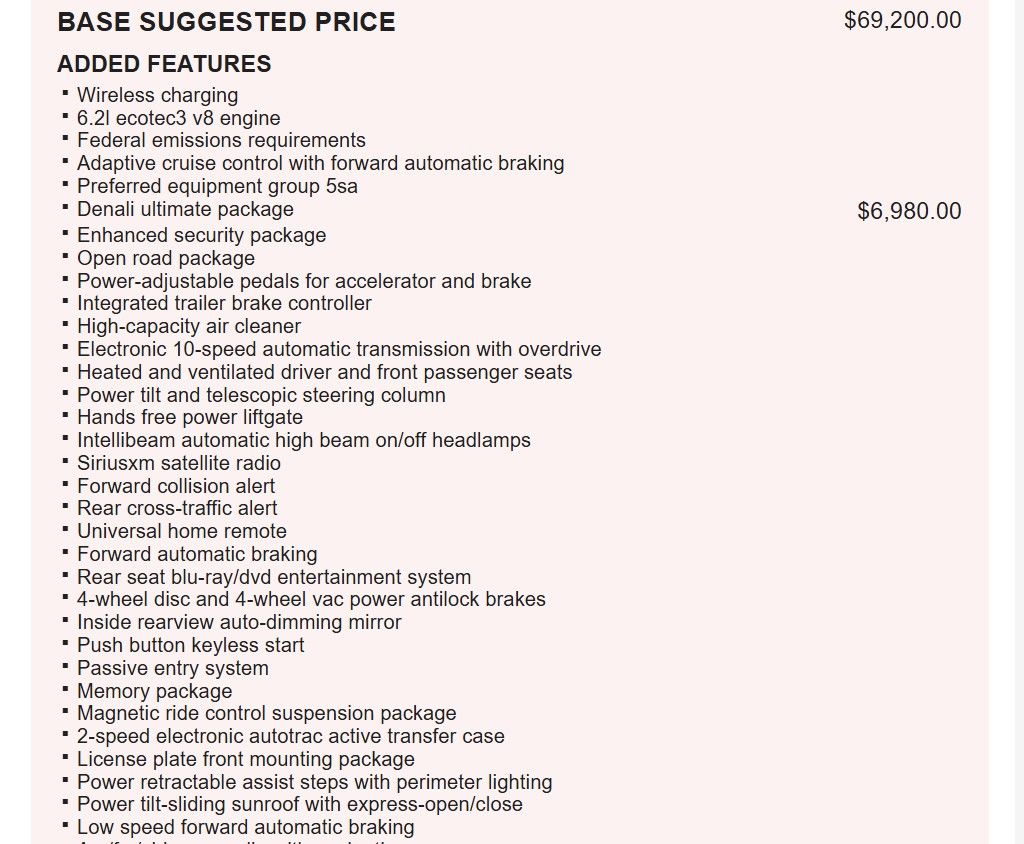Click the ADDED FEATURES heading
The width and height of the screenshot is (1024, 844).
pyautogui.click(x=164, y=64)
